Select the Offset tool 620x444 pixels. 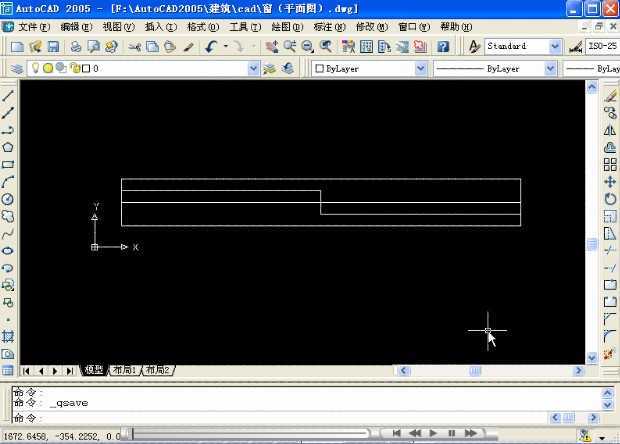610,147
